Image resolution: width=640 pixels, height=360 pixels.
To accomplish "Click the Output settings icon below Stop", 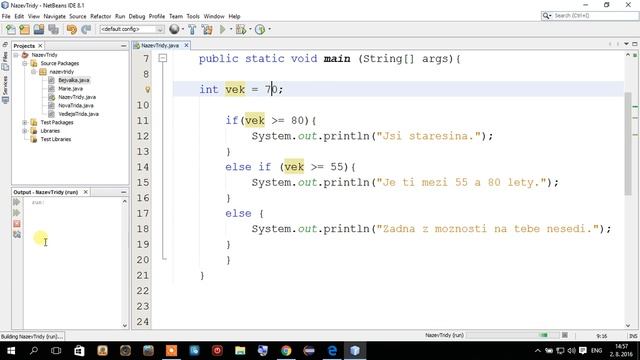I will [x=17, y=235].
